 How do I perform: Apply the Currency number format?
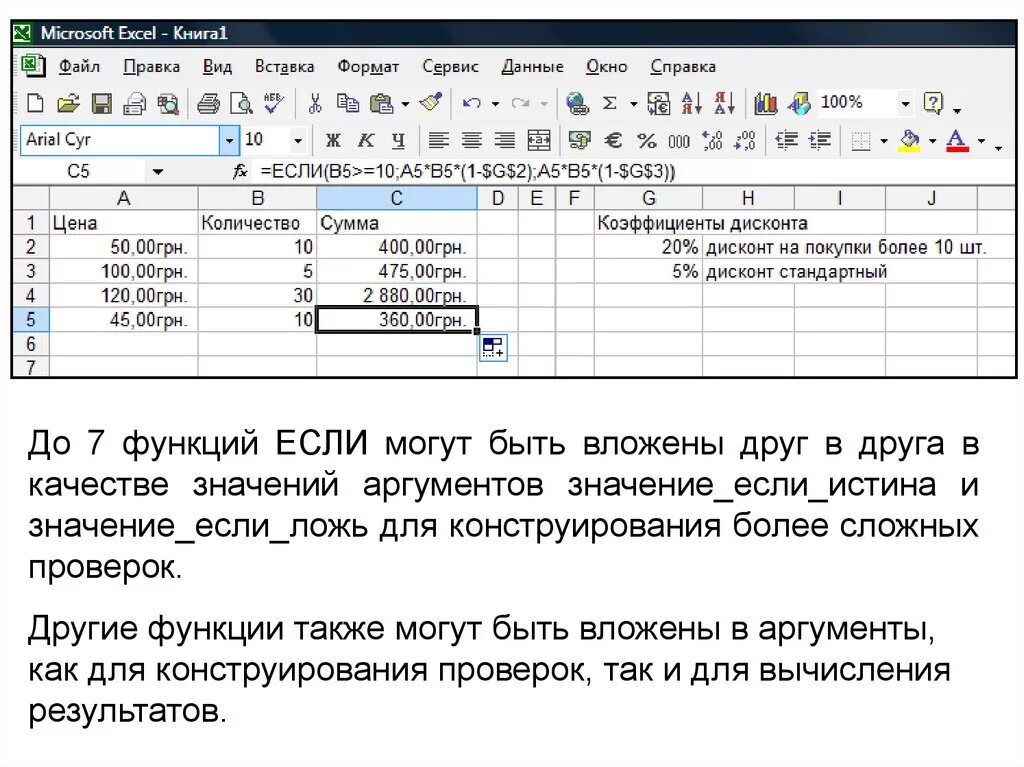coord(579,140)
